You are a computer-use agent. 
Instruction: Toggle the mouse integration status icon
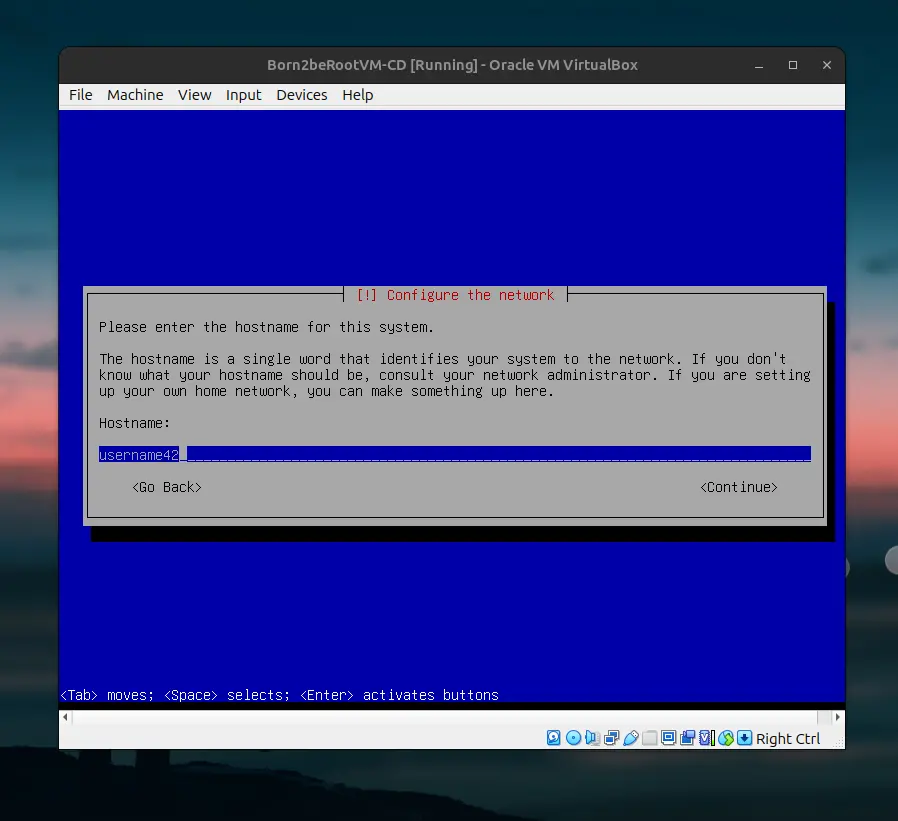click(725, 738)
